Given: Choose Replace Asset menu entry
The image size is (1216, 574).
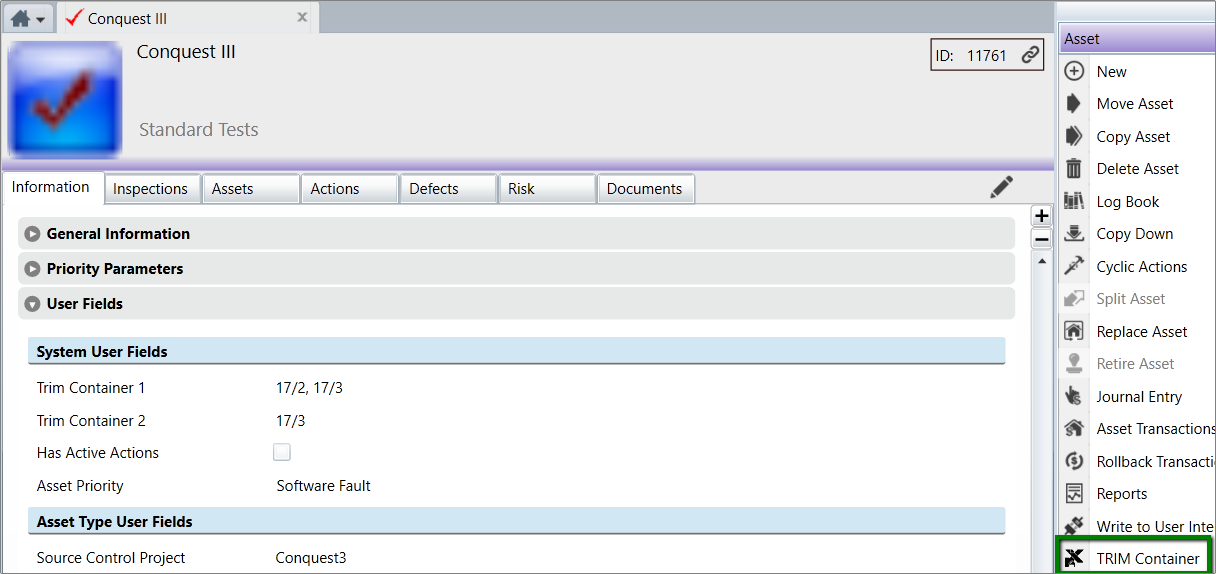Looking at the screenshot, I should (1142, 332).
